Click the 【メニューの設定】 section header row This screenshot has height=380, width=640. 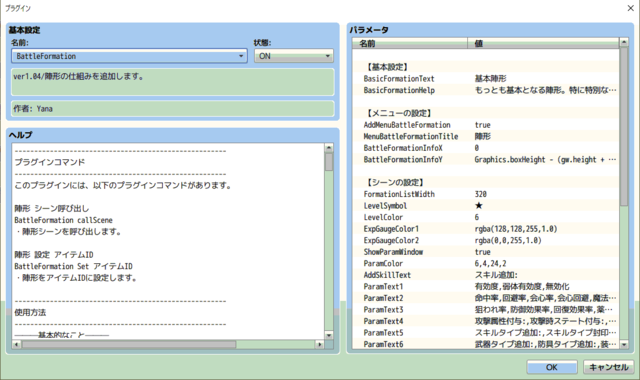[x=485, y=113]
